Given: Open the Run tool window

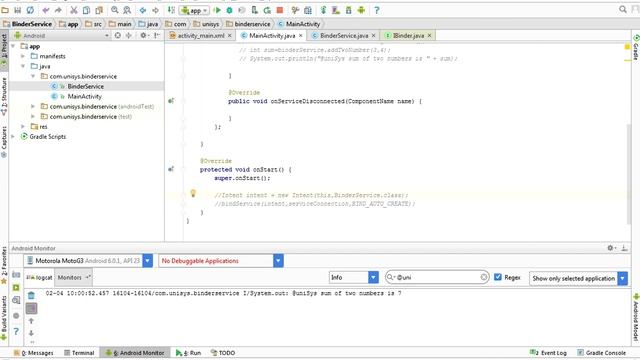Looking at the screenshot, I should click(x=189, y=353).
